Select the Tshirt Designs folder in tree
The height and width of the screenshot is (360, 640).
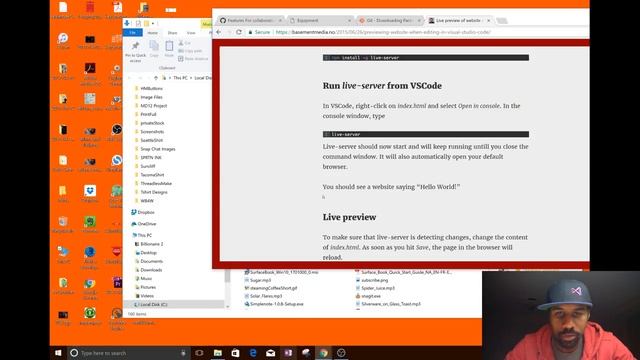coord(153,192)
